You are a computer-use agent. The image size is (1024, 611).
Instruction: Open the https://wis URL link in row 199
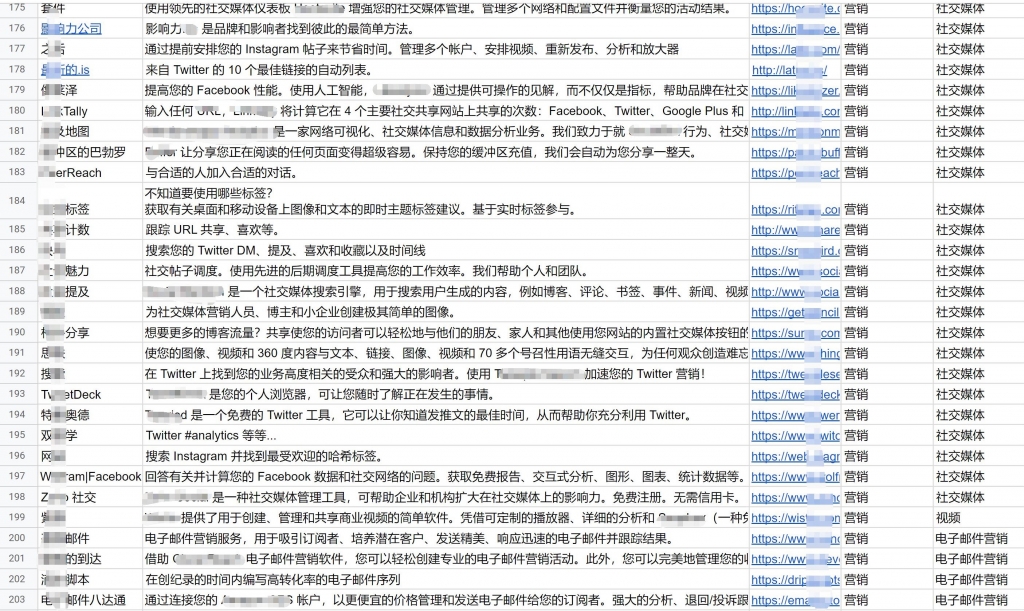pyautogui.click(x=795, y=518)
